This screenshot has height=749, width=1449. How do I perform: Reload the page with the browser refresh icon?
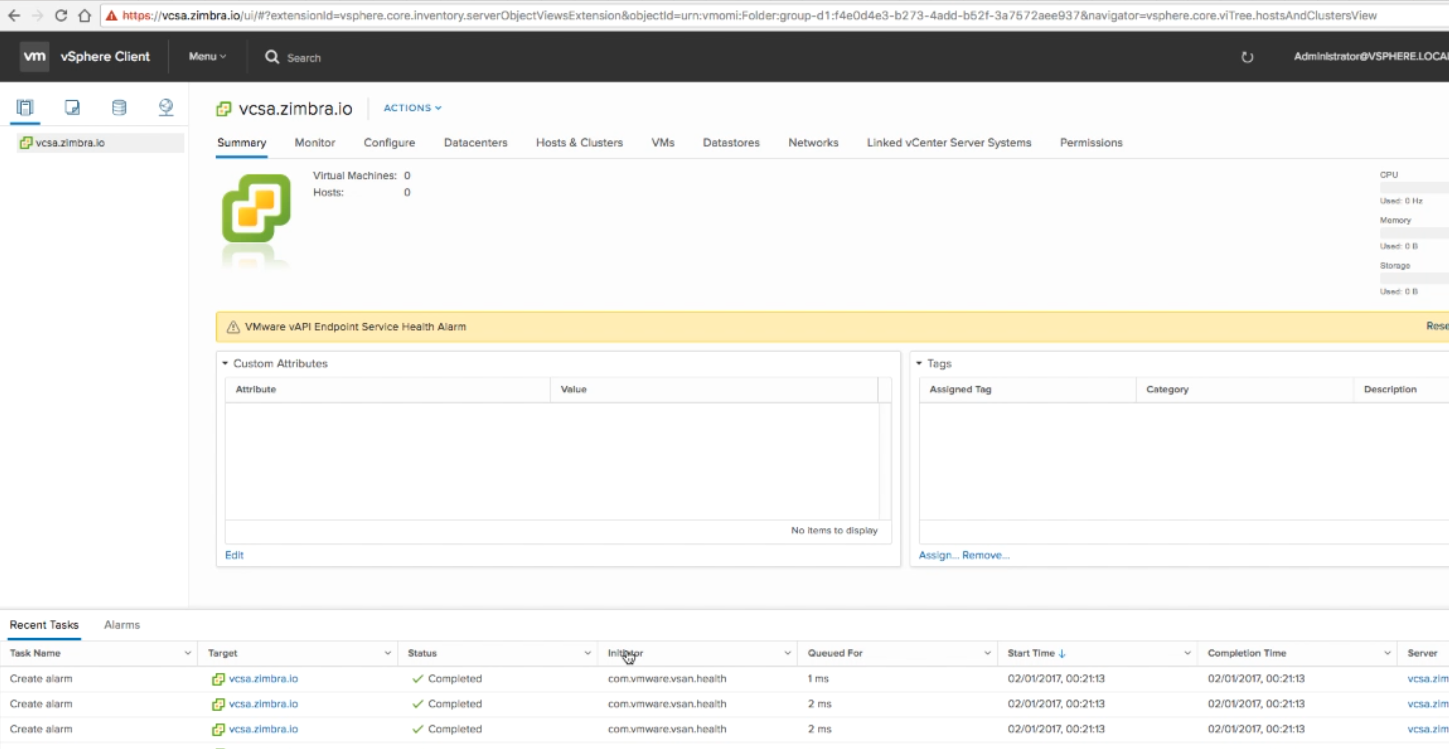tap(61, 16)
